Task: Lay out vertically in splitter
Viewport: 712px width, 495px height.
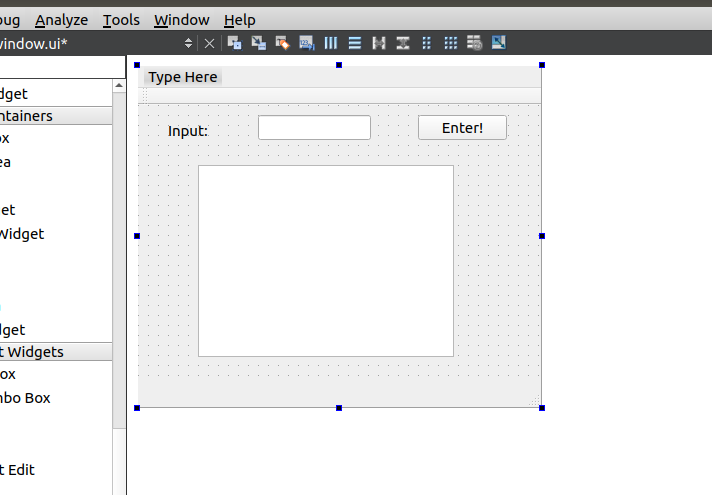Action: pyautogui.click(x=402, y=43)
